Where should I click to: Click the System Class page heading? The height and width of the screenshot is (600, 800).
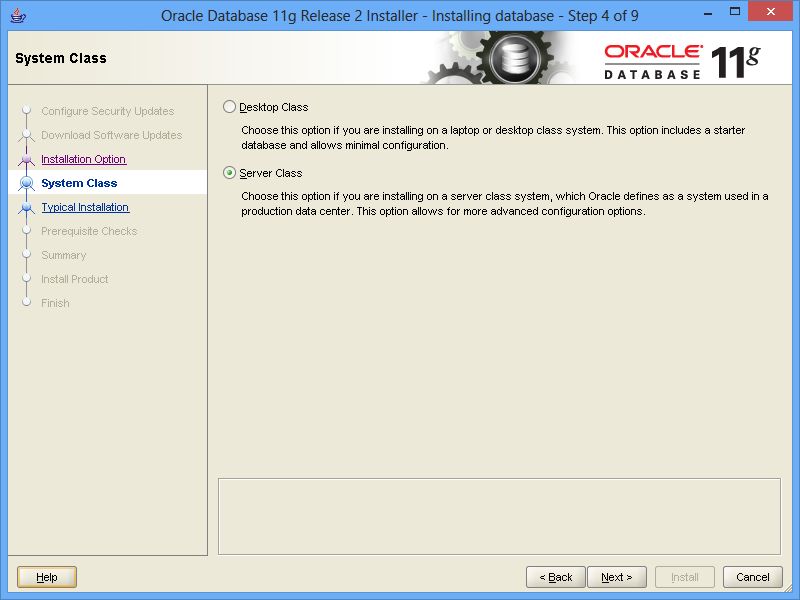click(x=61, y=58)
